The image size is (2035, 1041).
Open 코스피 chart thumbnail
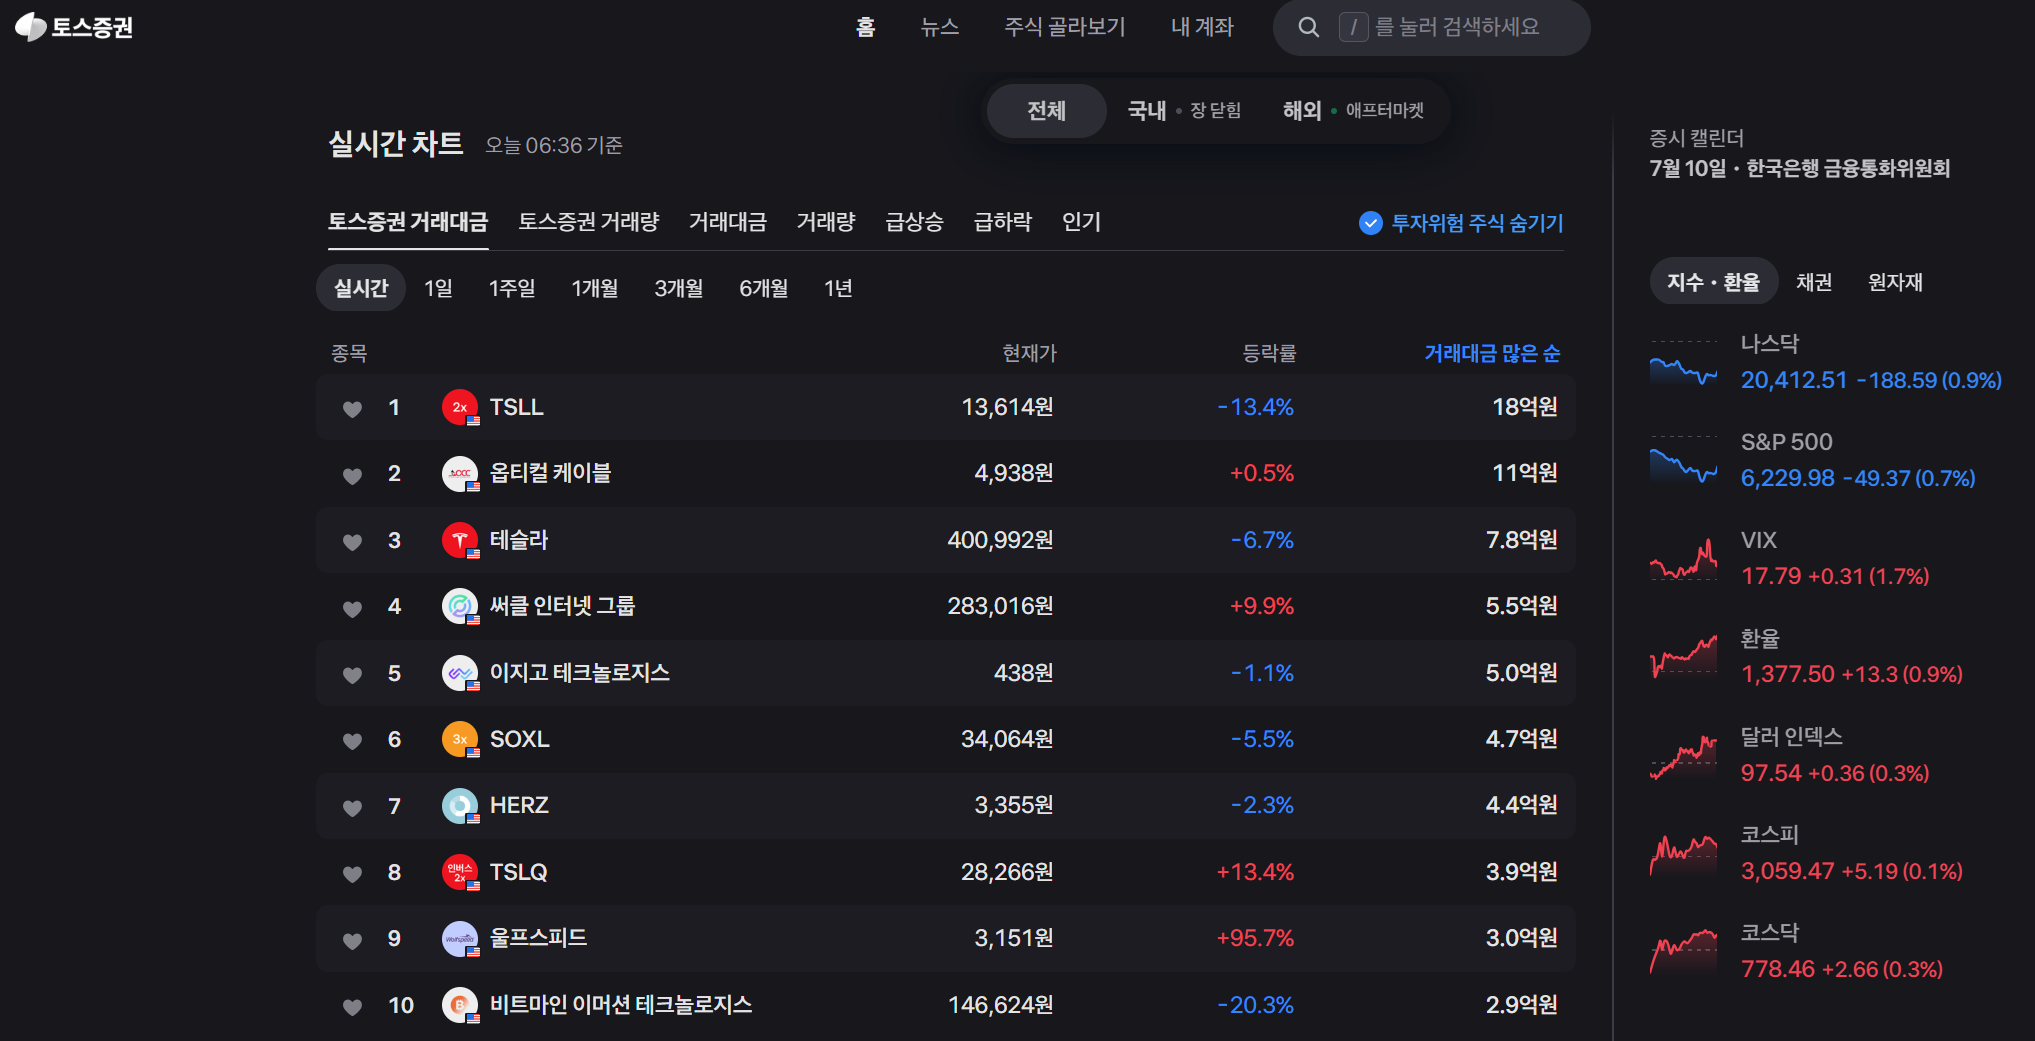1684,854
